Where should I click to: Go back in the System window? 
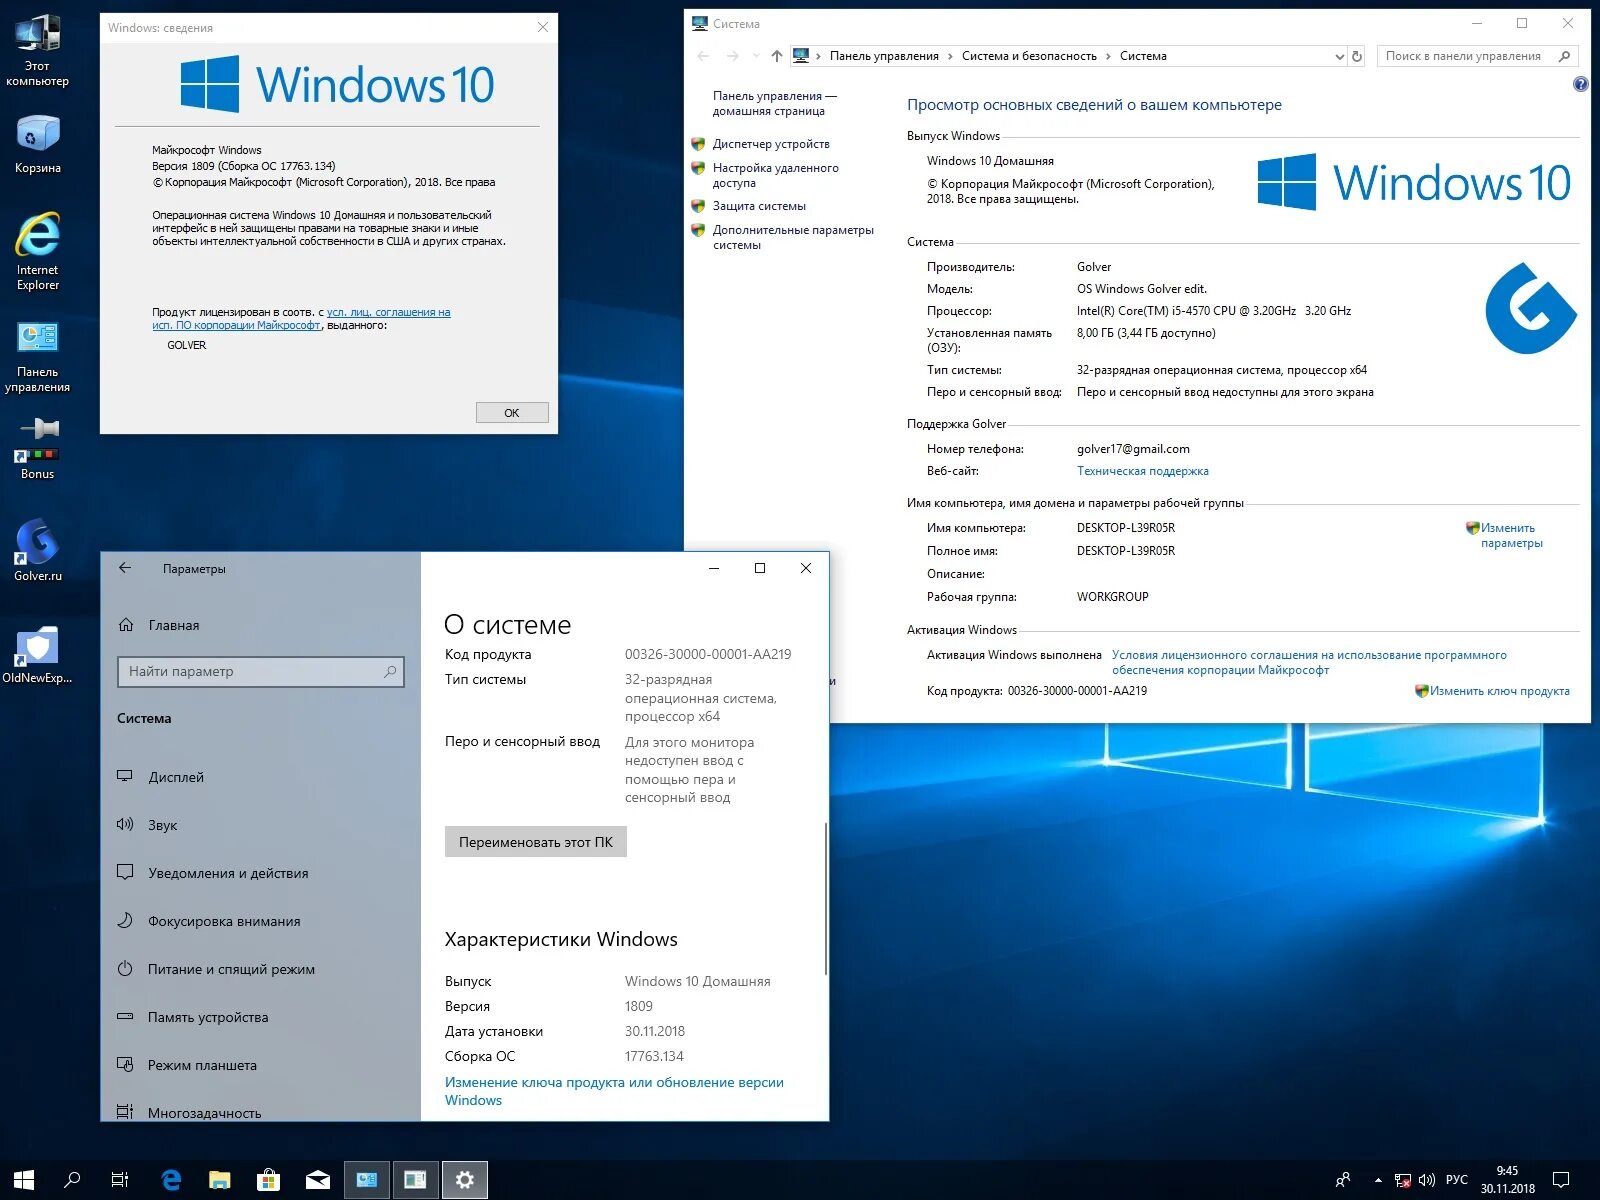703,56
